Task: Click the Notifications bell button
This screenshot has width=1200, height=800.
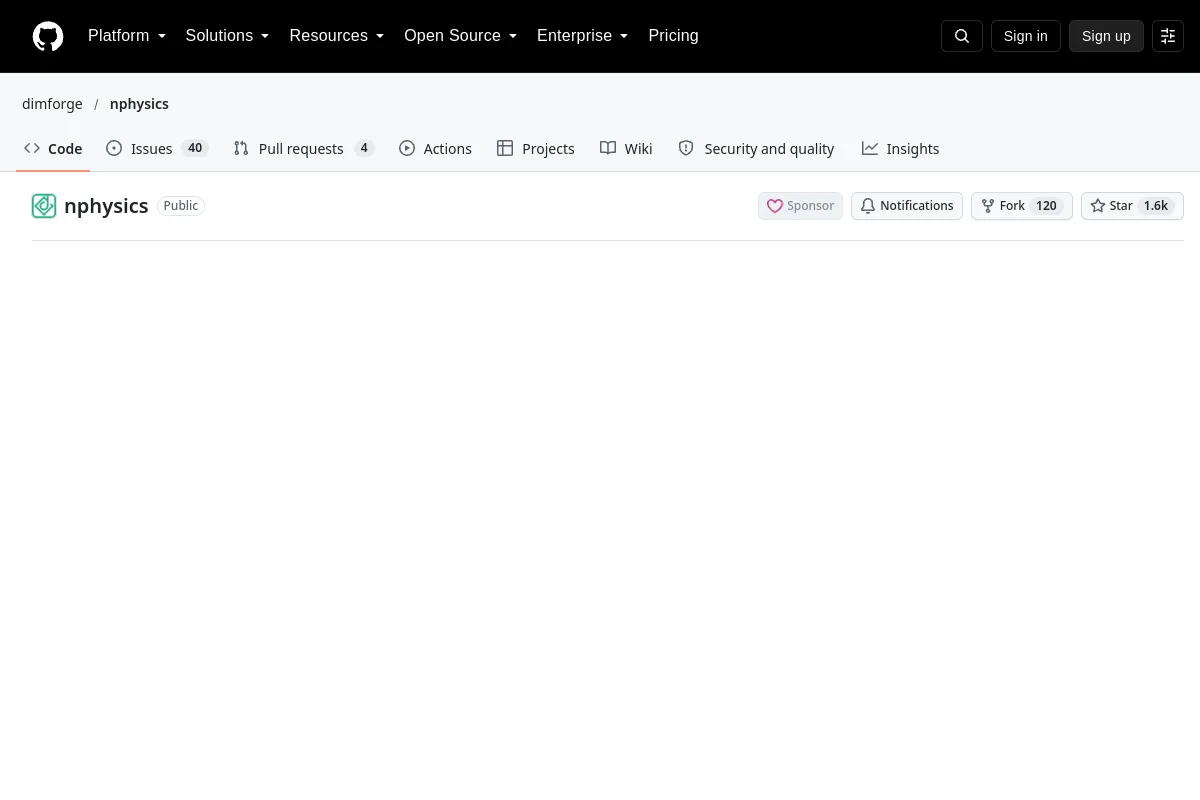Action: [x=907, y=206]
